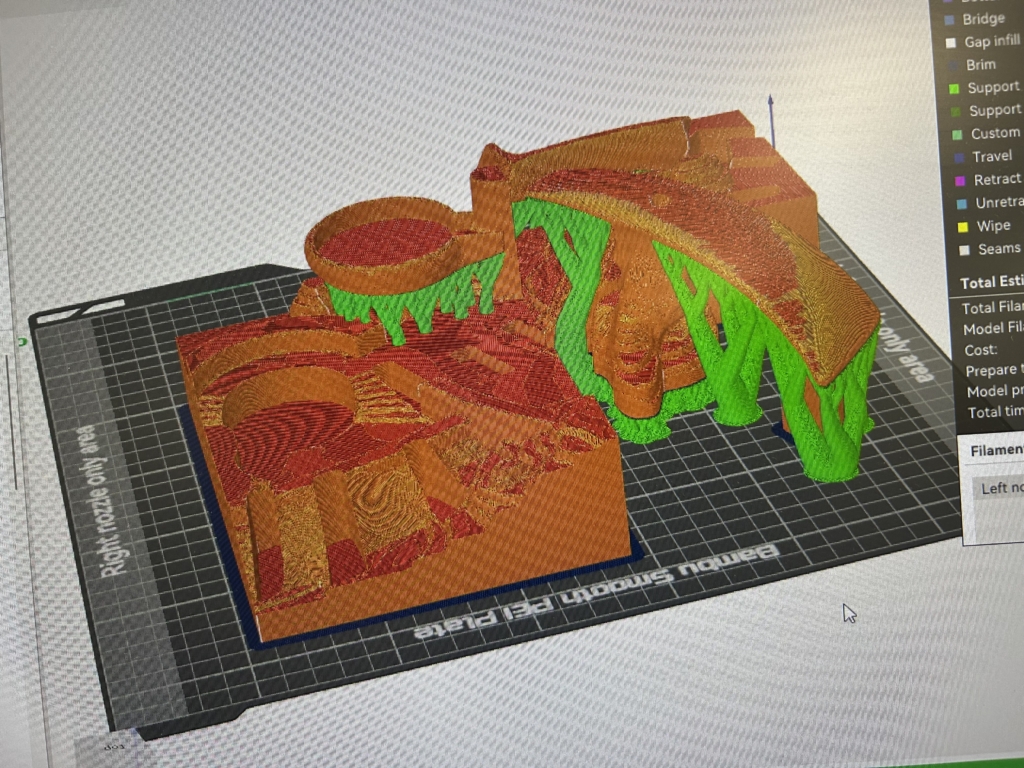Click the Bridge color swatch in legend
Image resolution: width=1024 pixels, height=768 pixels.
(950, 20)
